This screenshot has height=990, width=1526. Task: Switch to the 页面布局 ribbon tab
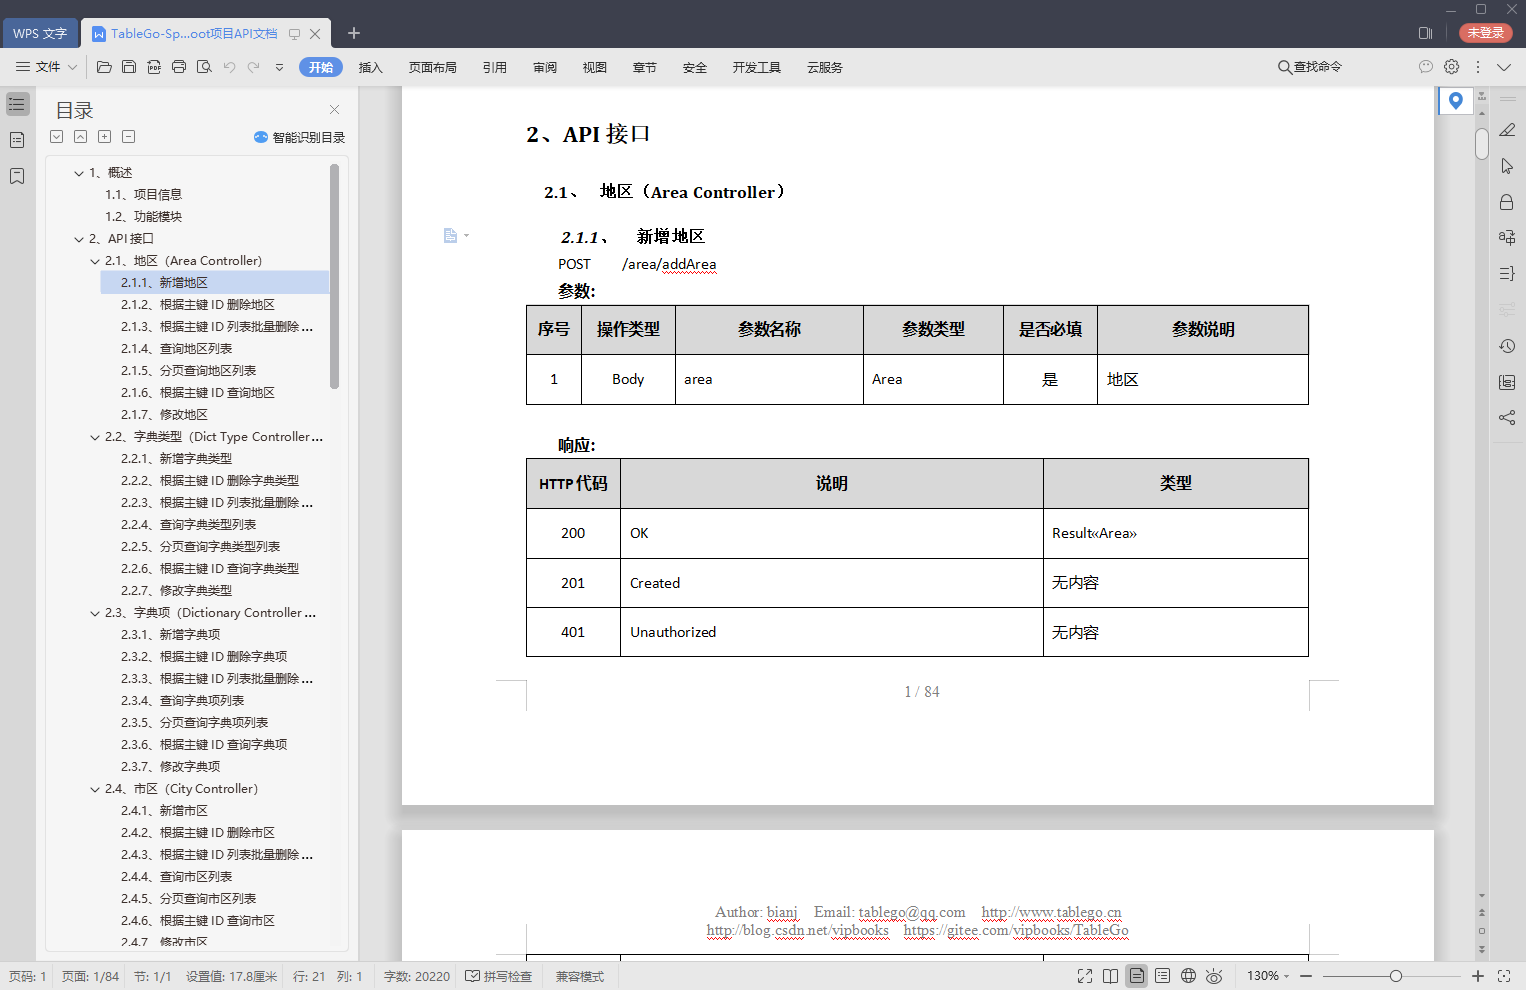pos(433,67)
